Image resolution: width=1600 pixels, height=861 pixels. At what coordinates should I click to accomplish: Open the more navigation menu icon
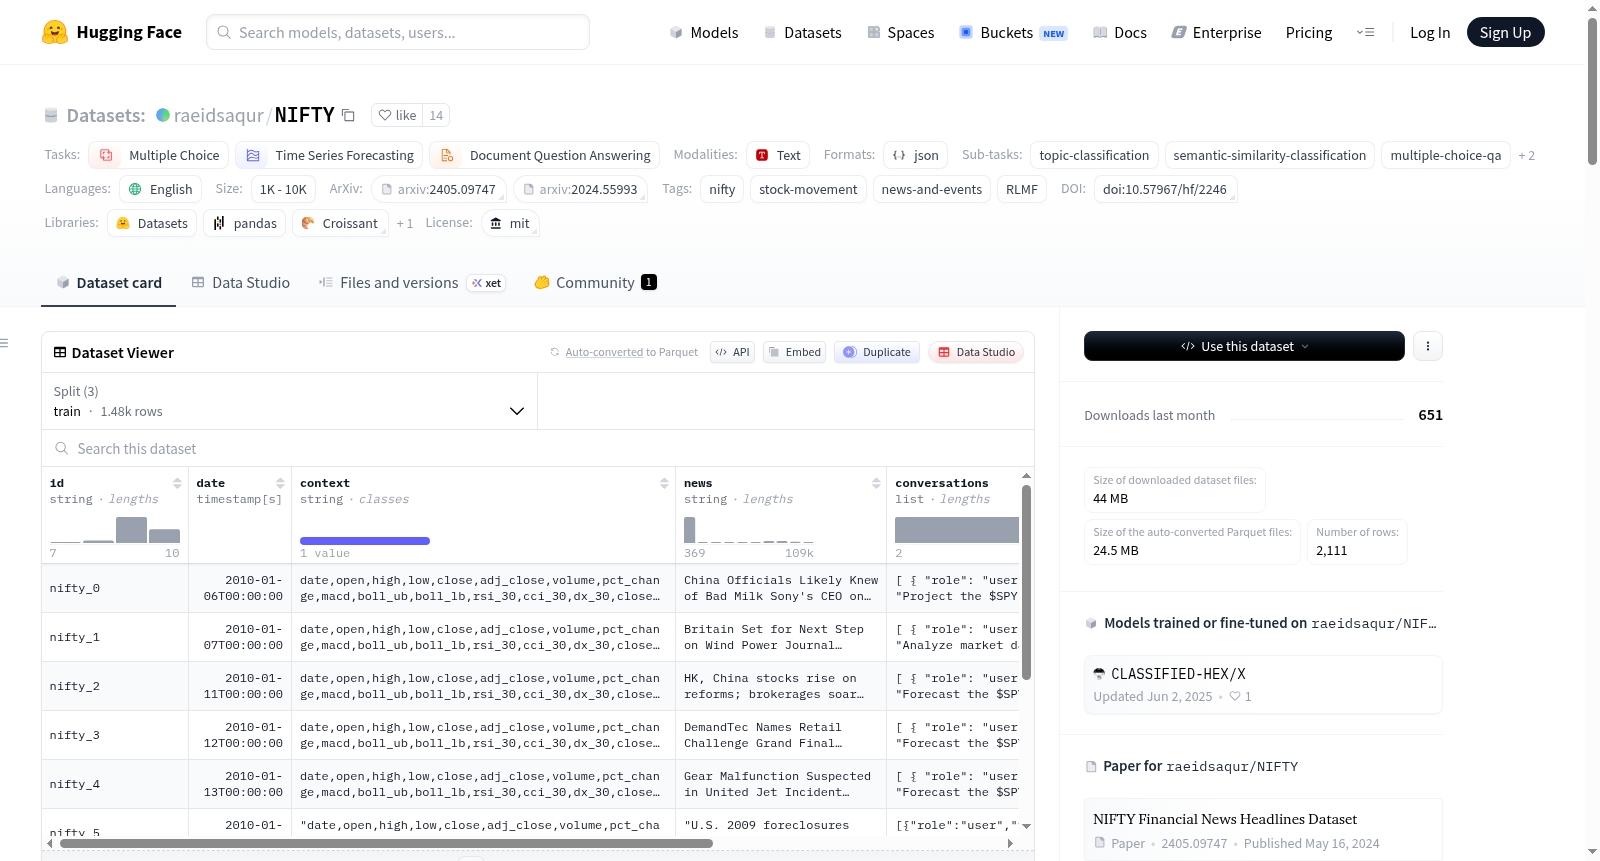point(1365,32)
